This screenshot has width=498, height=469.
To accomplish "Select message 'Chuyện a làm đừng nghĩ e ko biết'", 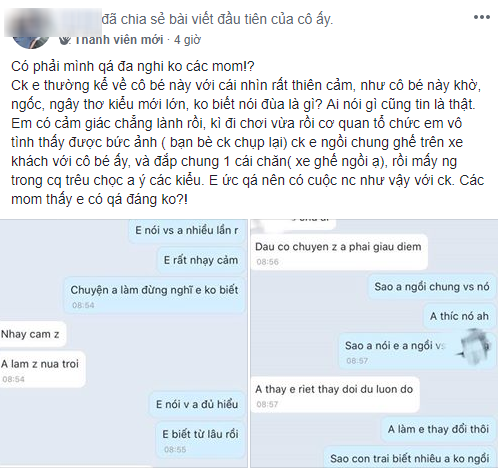I will point(154,295).
